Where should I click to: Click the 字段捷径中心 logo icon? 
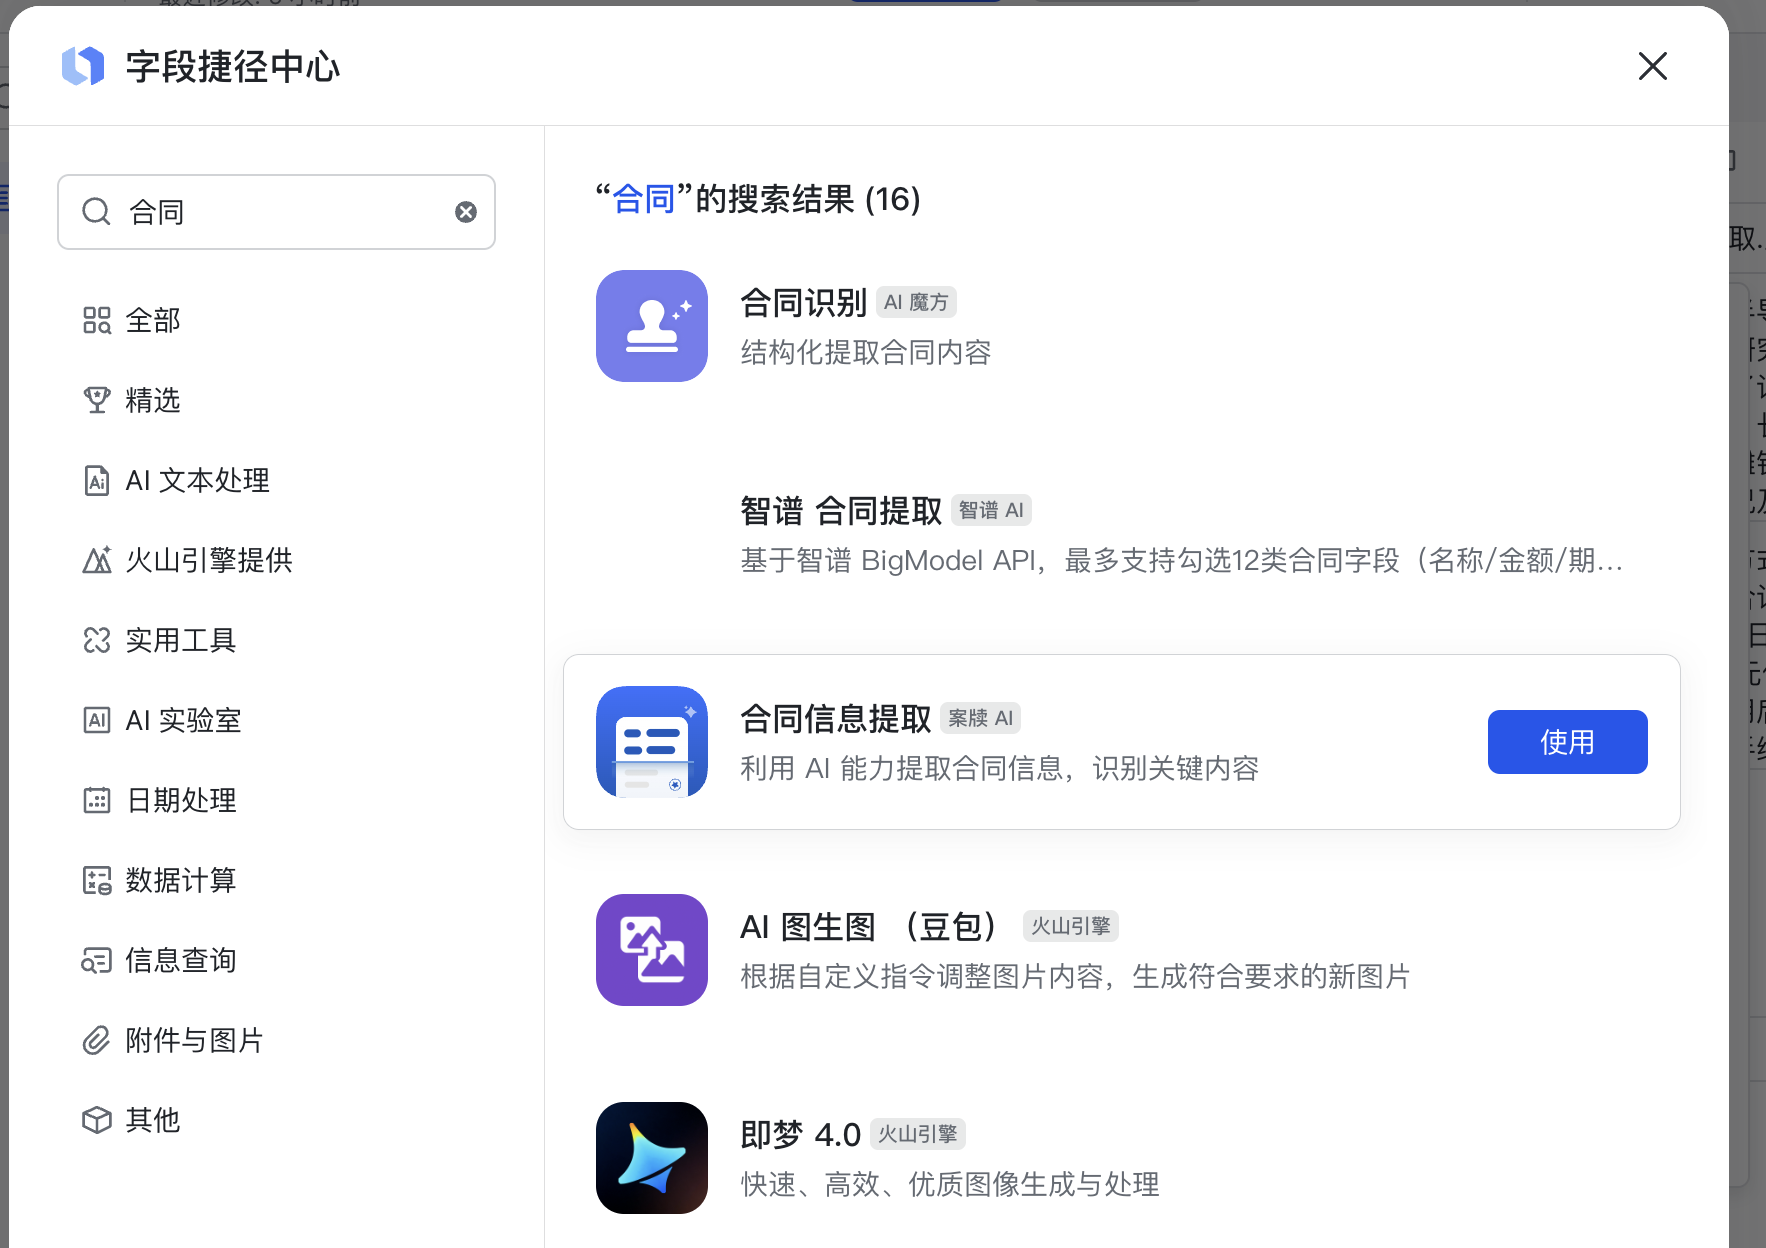83,67
